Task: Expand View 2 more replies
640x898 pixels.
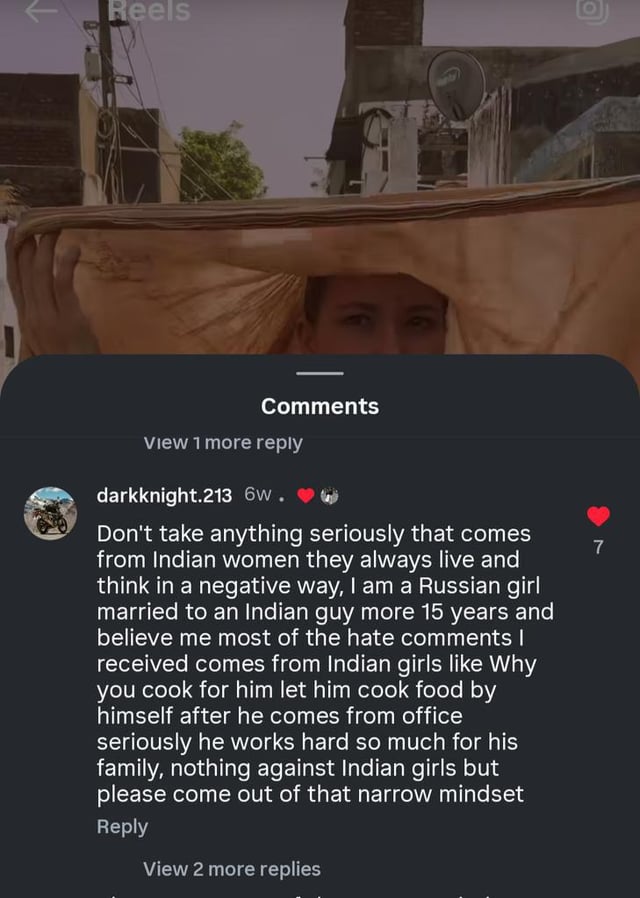Action: (x=232, y=869)
